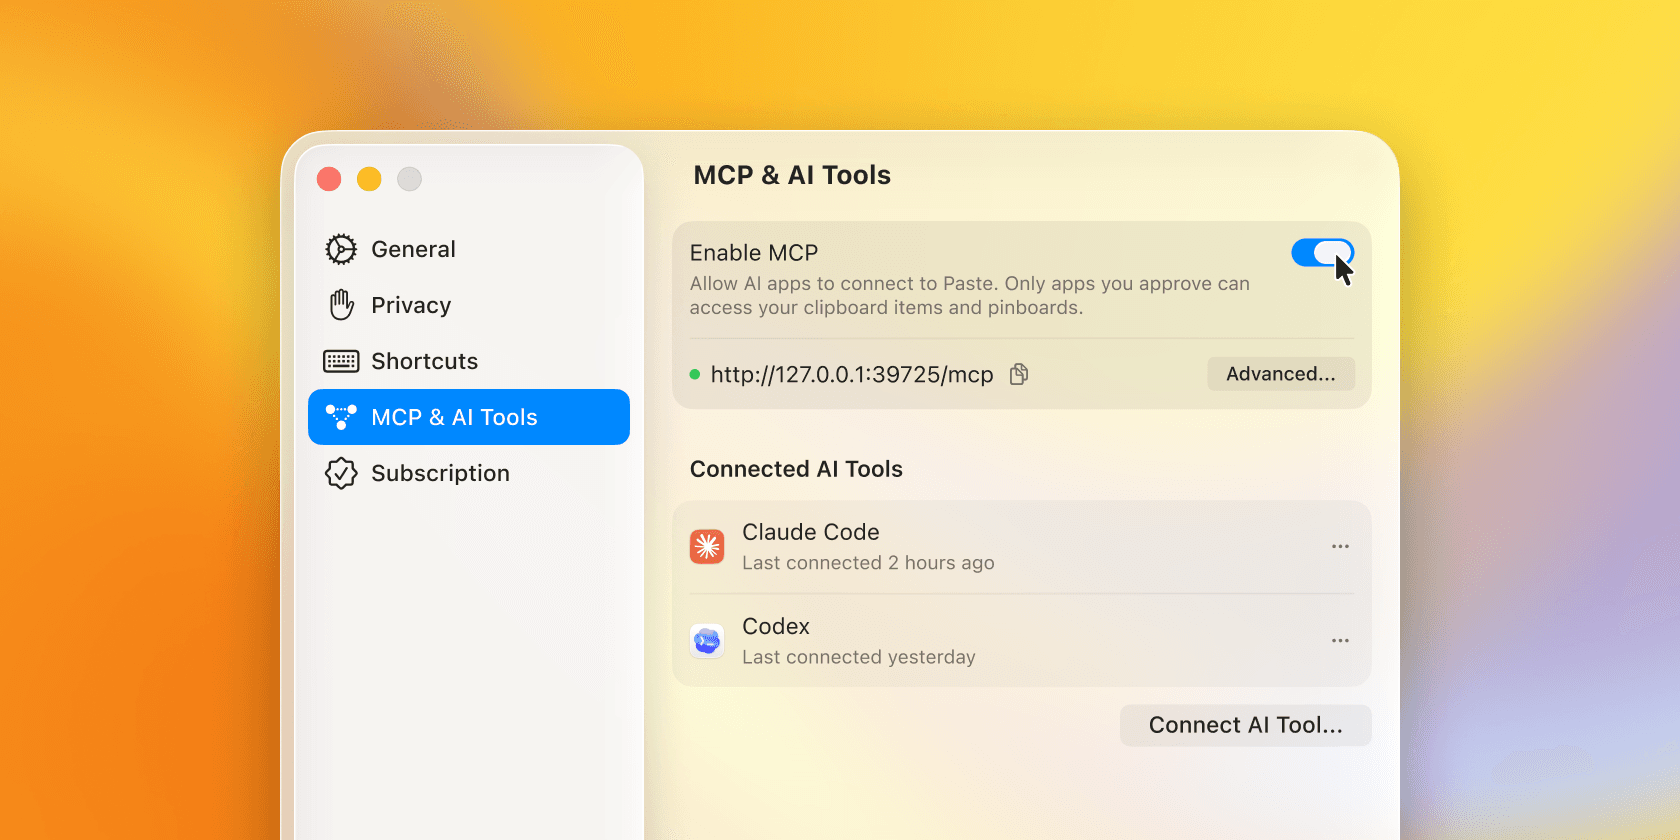
Task: Open more options for Codex
Action: 1340,640
